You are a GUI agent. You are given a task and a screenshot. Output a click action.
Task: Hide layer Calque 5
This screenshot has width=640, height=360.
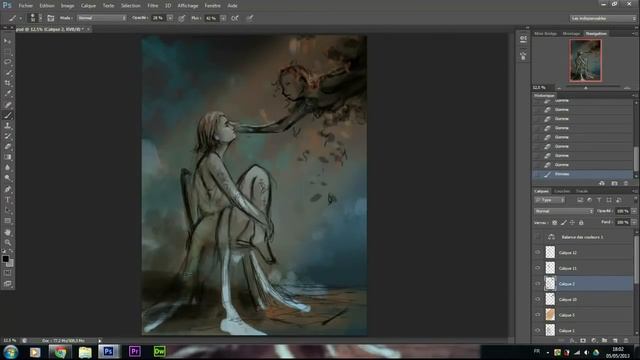click(538, 315)
